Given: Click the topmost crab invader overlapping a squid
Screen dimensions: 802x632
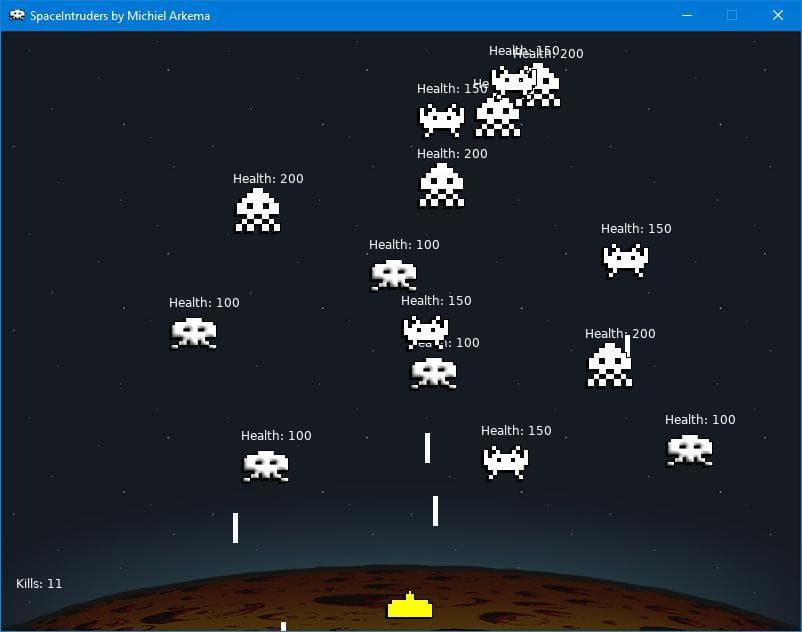Looking at the screenshot, I should [x=513, y=81].
